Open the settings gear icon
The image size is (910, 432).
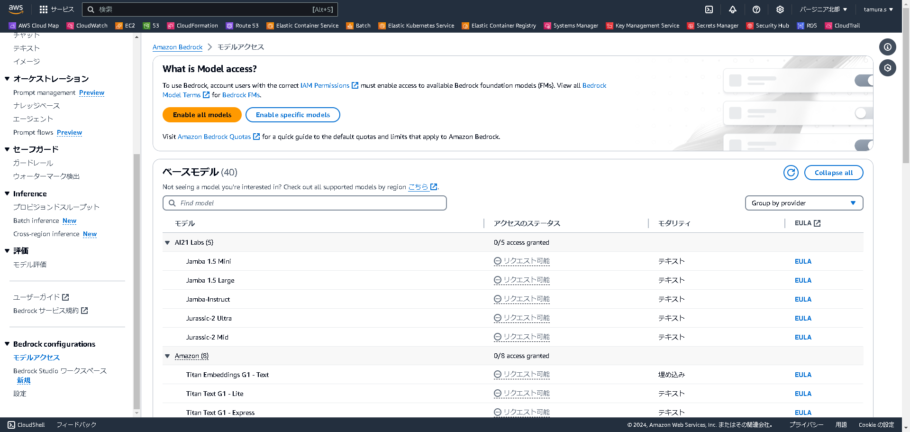780,9
